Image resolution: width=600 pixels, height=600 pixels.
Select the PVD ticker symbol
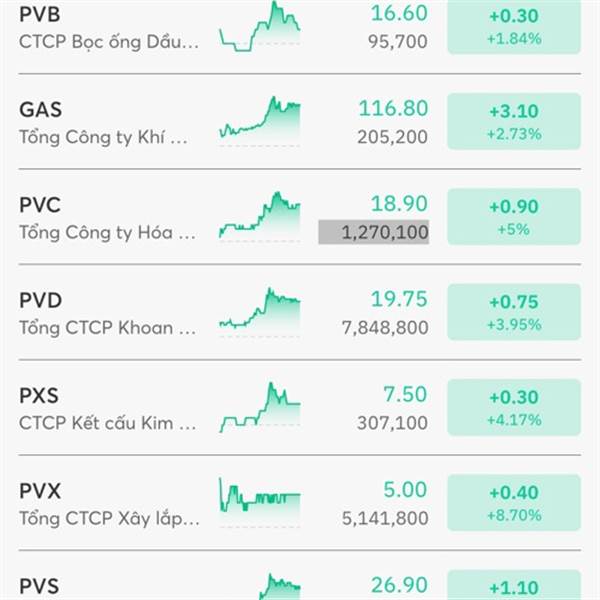40,300
